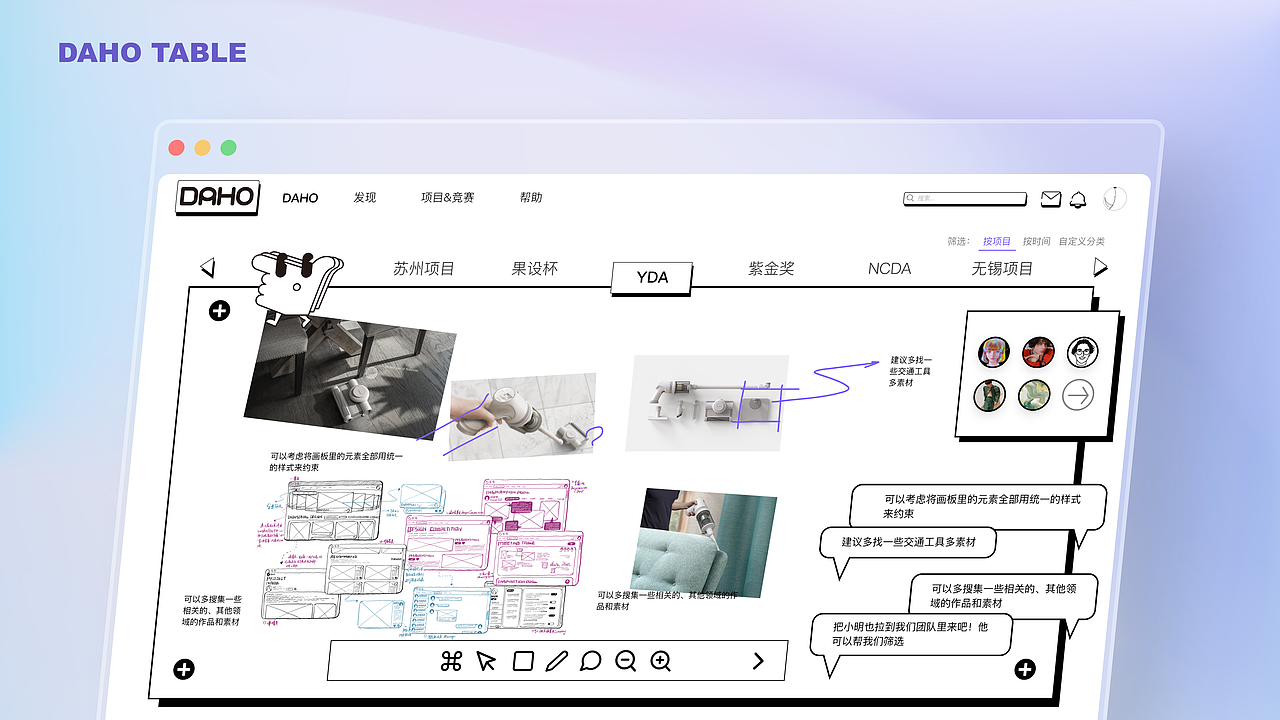This screenshot has height=720, width=1280.
Task: Switch to the 紫金奖 tab
Action: pos(771,268)
